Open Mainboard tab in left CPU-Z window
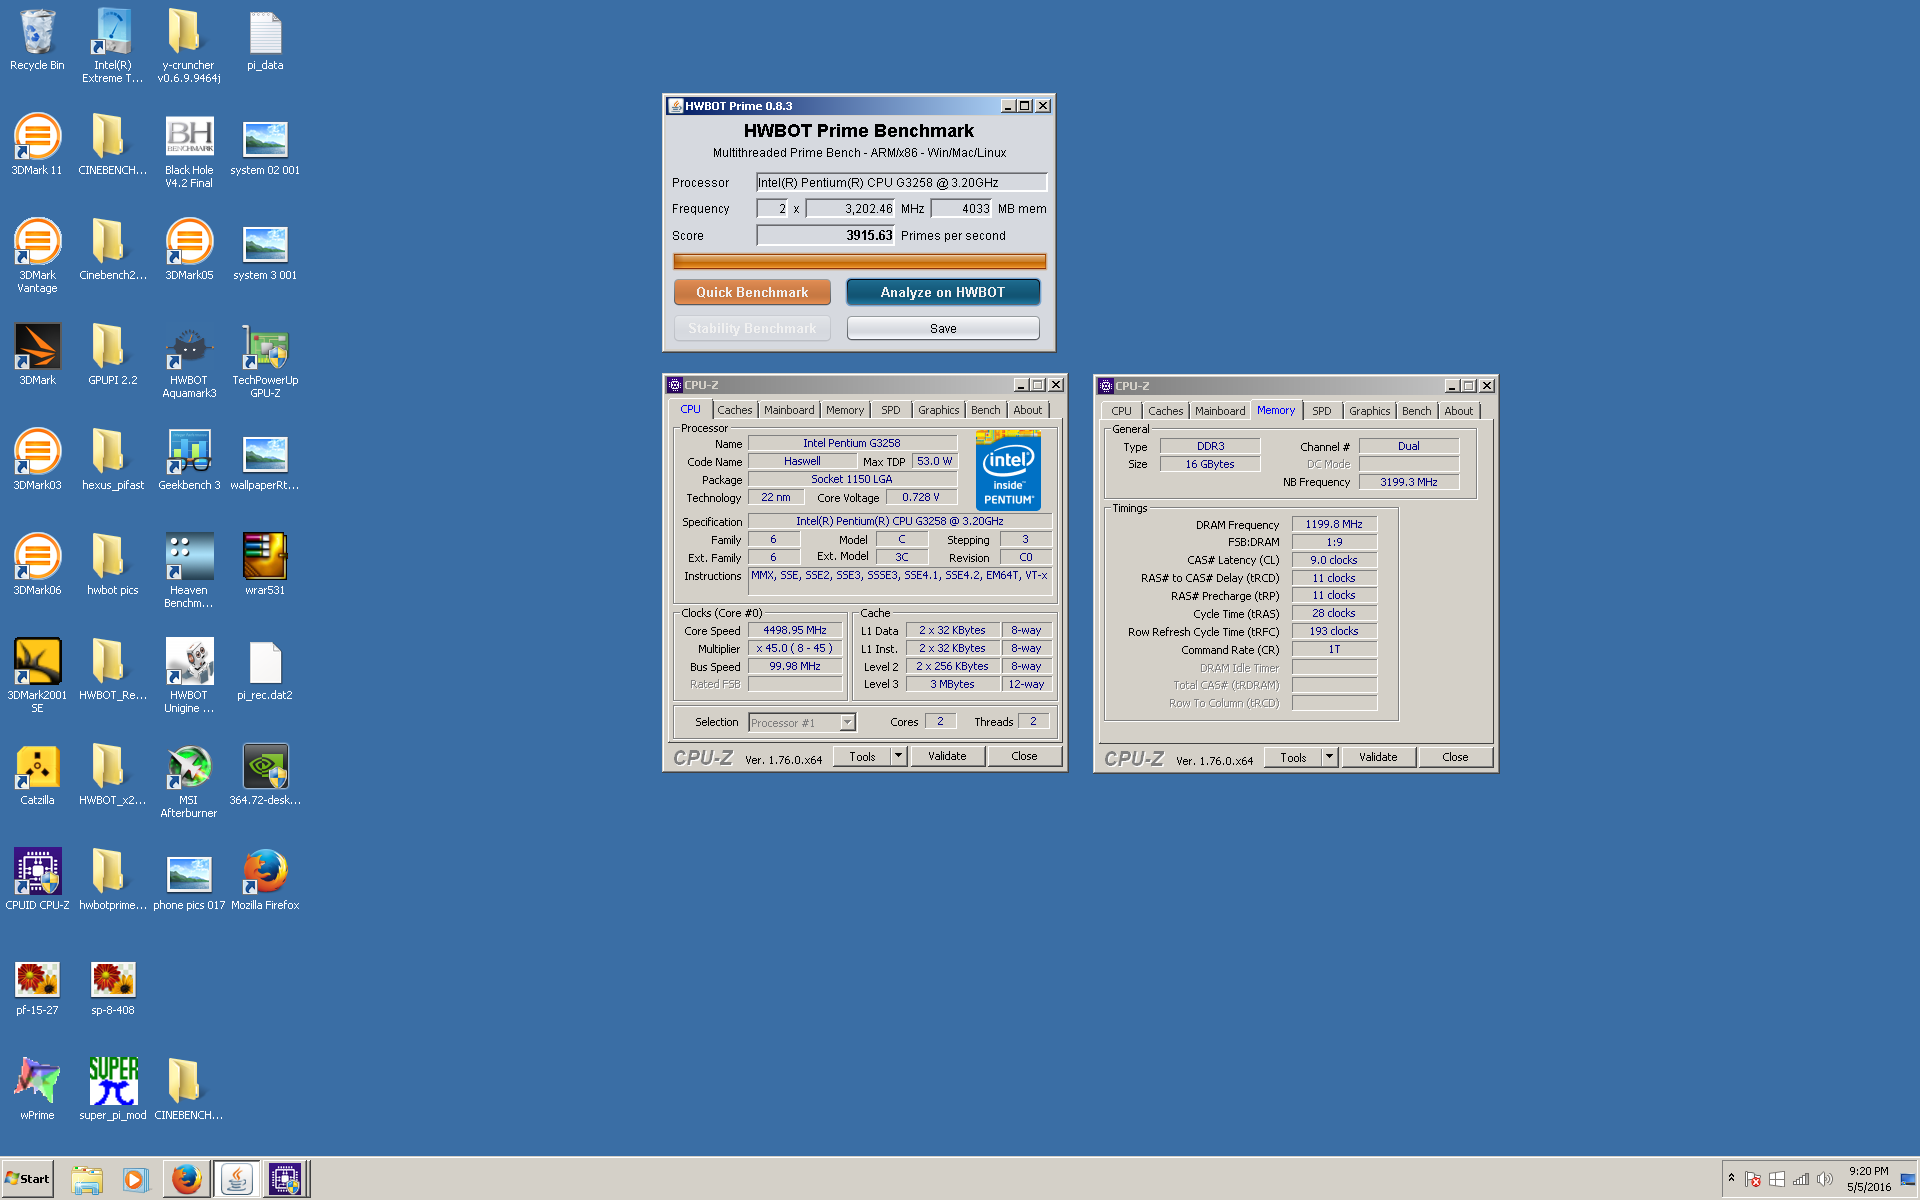 (789, 410)
